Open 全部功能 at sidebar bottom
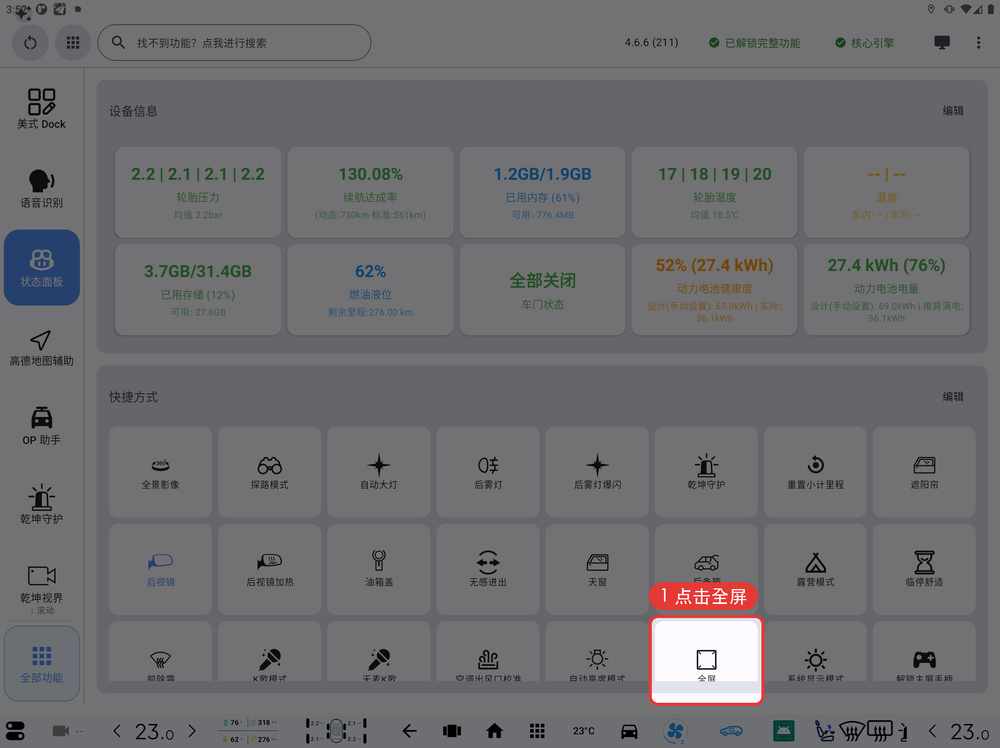The image size is (1000, 748). point(41,663)
